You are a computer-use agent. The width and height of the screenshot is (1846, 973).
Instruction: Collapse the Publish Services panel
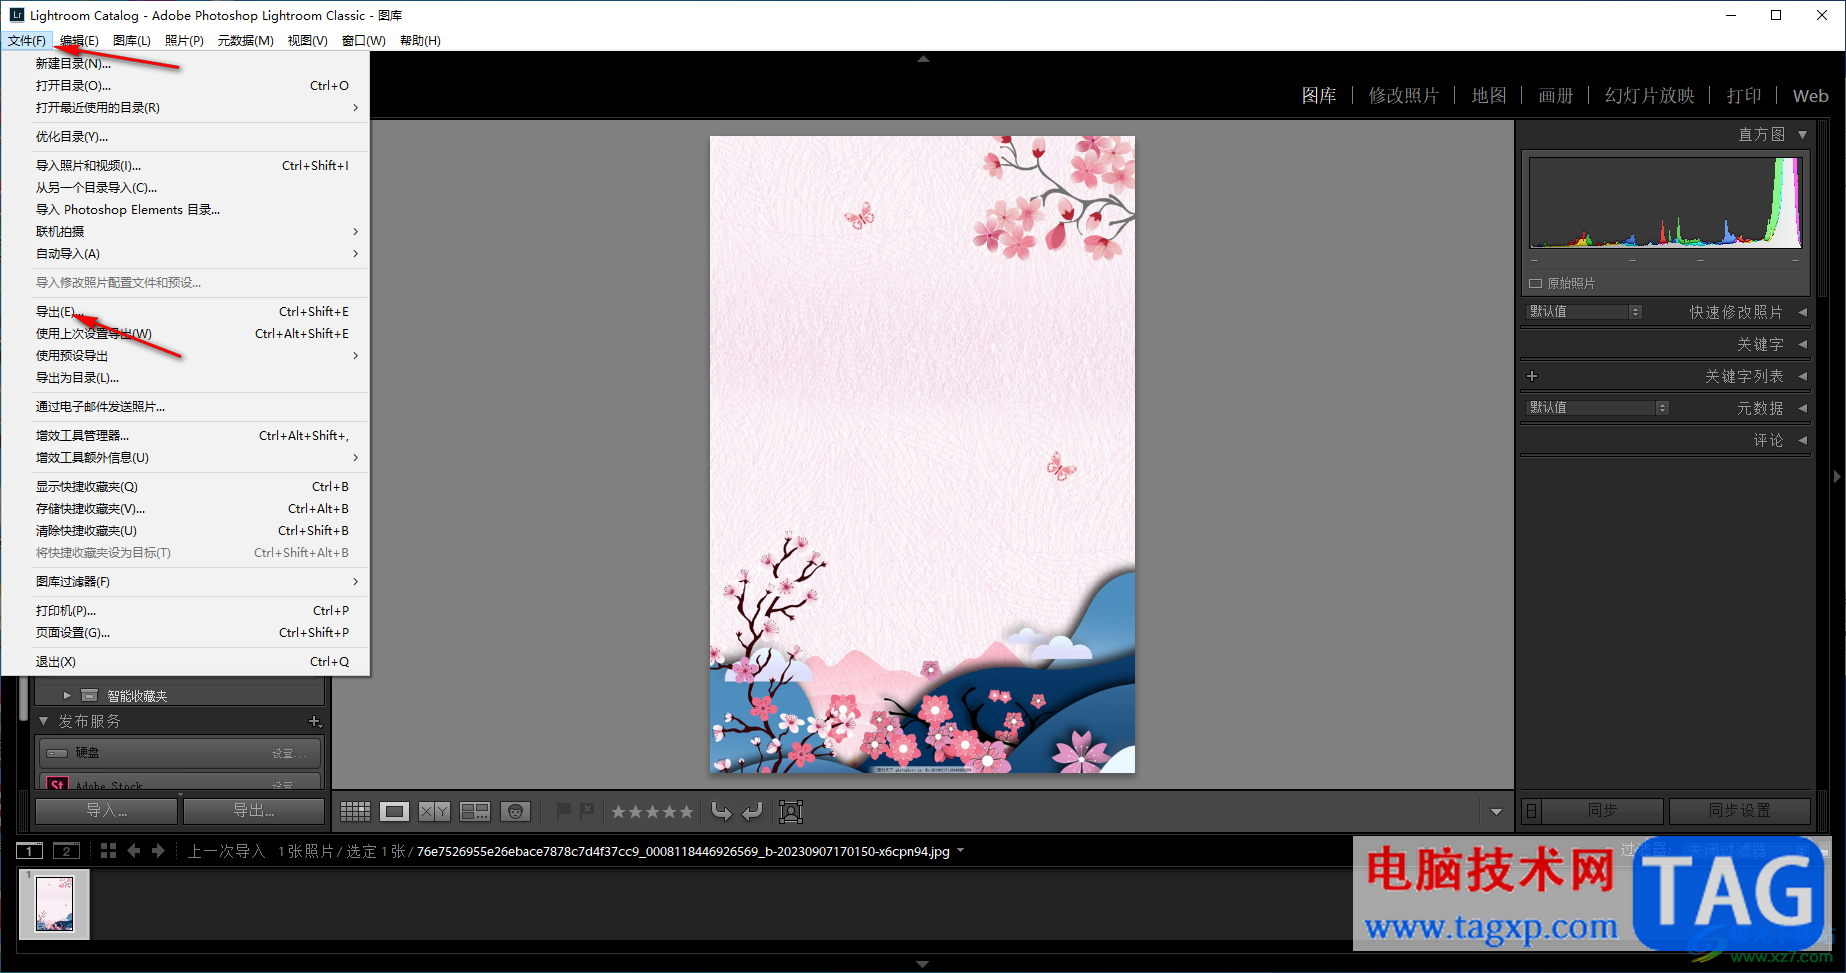[x=44, y=721]
